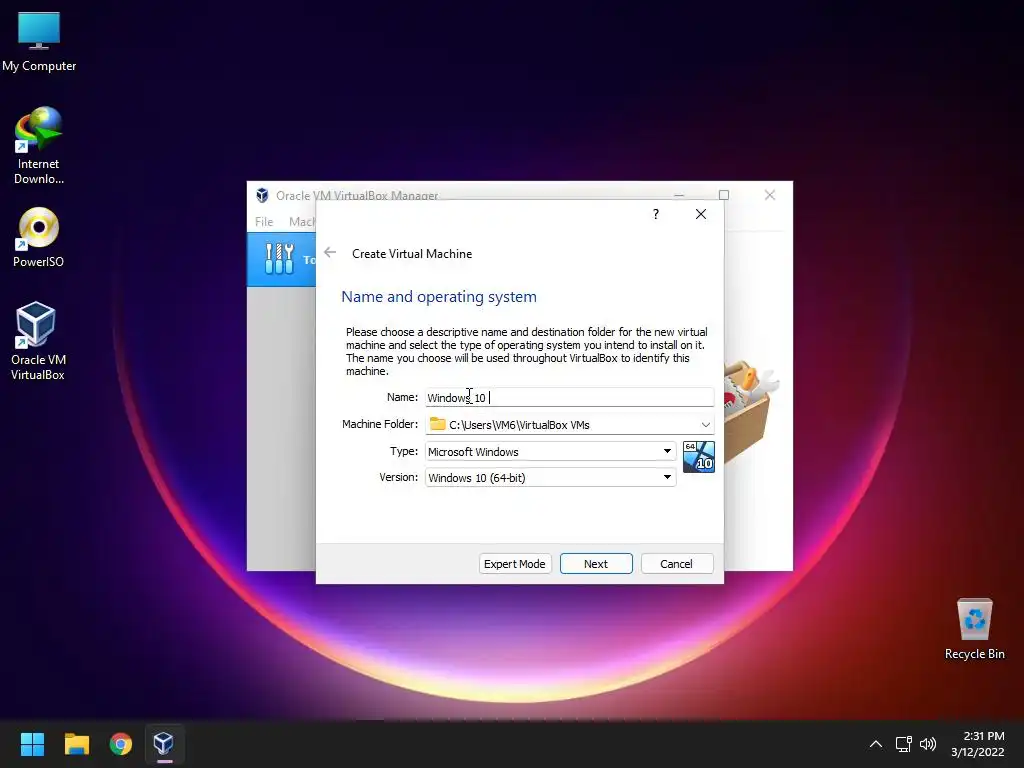Select VirtualBox taskbar icon
This screenshot has width=1024, height=768.
pos(164,744)
